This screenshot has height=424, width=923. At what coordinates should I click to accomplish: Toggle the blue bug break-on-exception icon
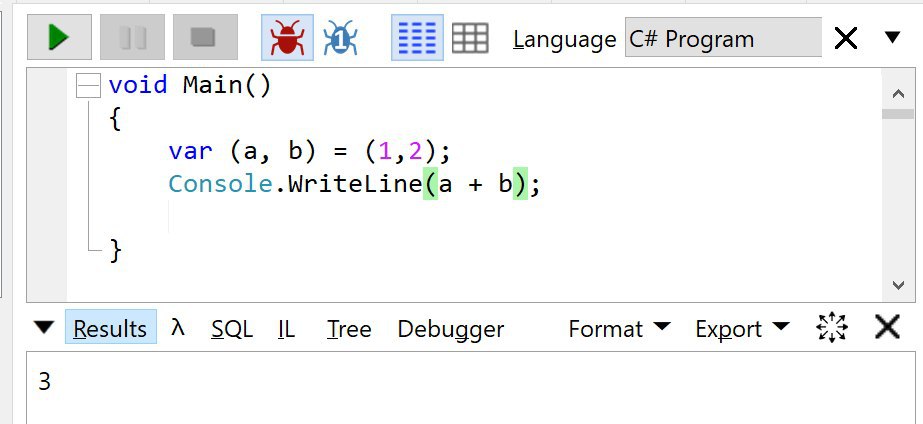(x=340, y=38)
